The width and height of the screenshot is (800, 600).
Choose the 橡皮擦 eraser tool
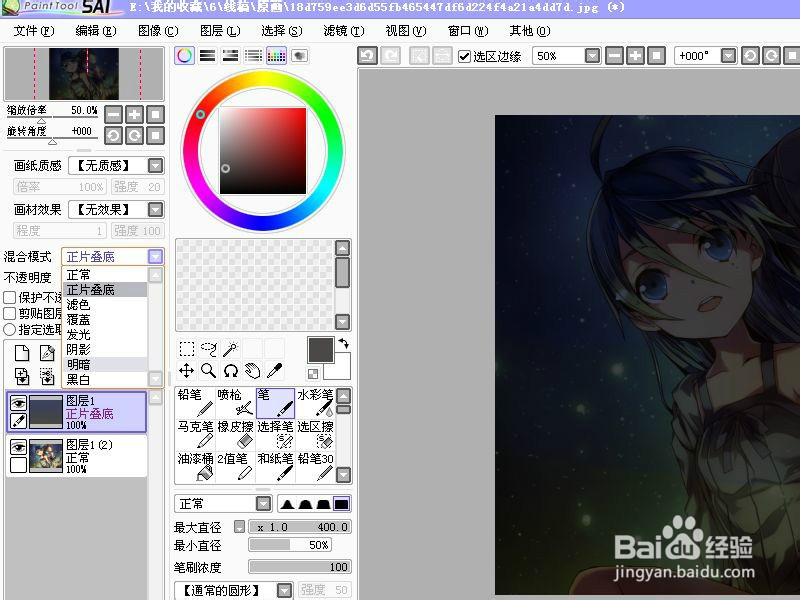coord(235,434)
